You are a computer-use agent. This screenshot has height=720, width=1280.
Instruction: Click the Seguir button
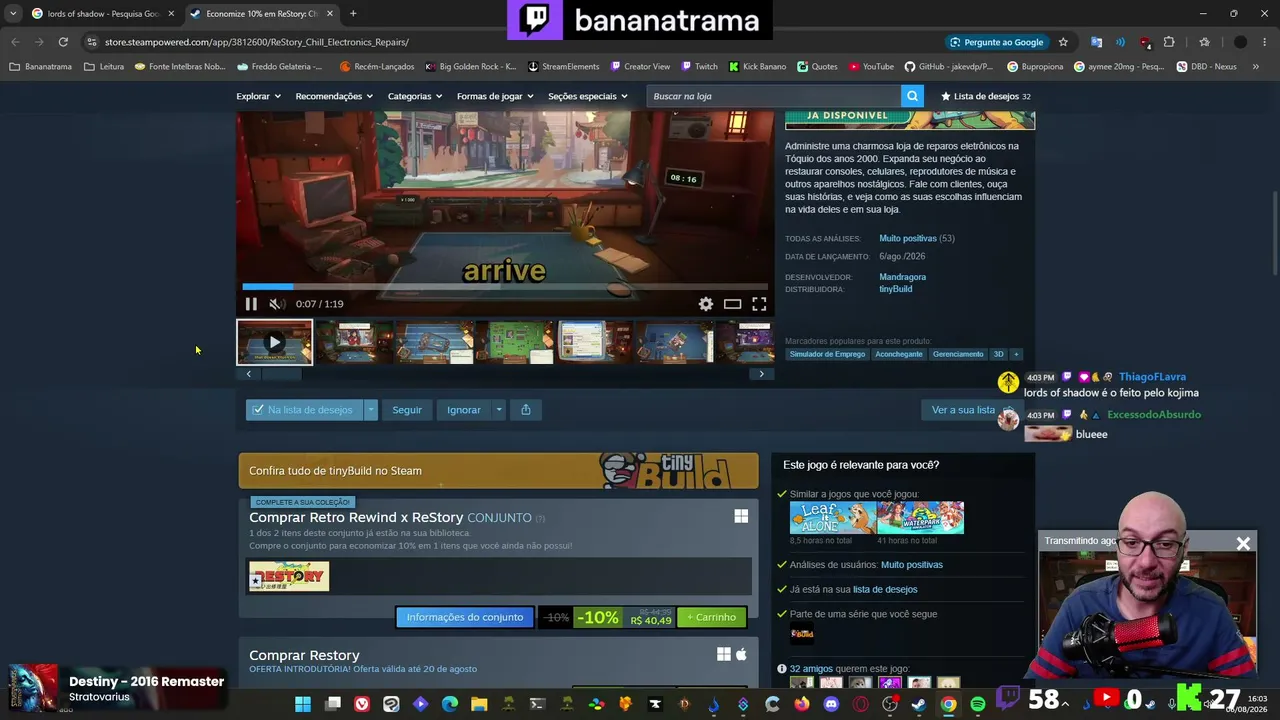click(406, 410)
